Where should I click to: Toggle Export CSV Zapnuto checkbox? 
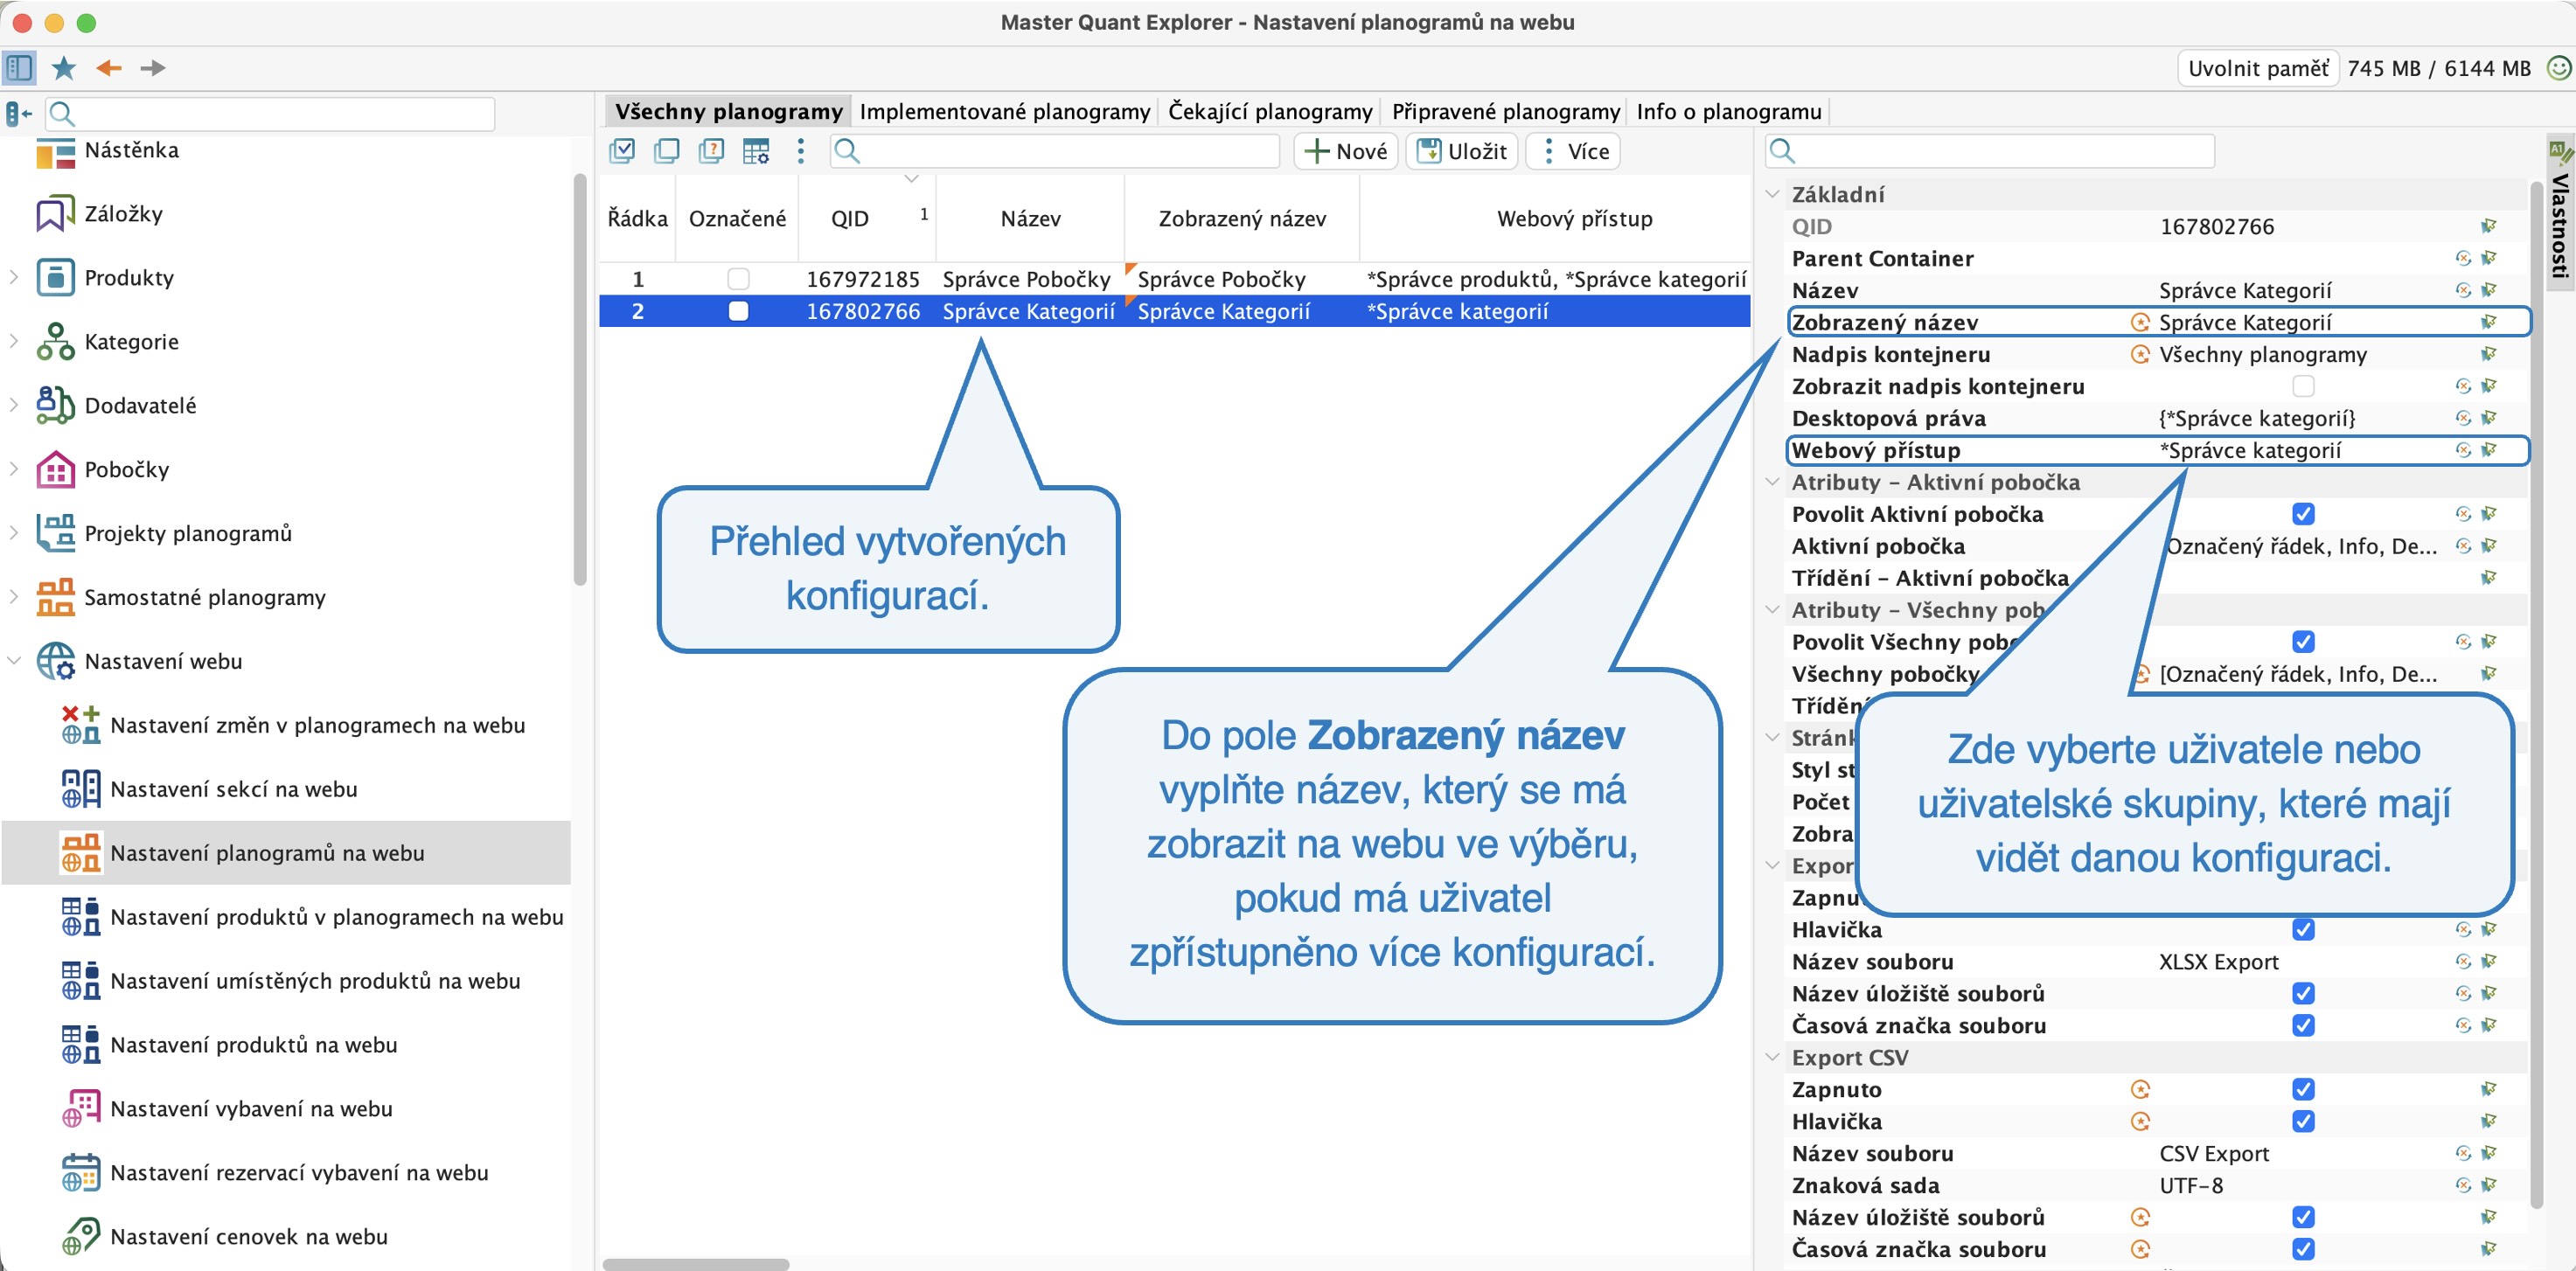click(2303, 1089)
